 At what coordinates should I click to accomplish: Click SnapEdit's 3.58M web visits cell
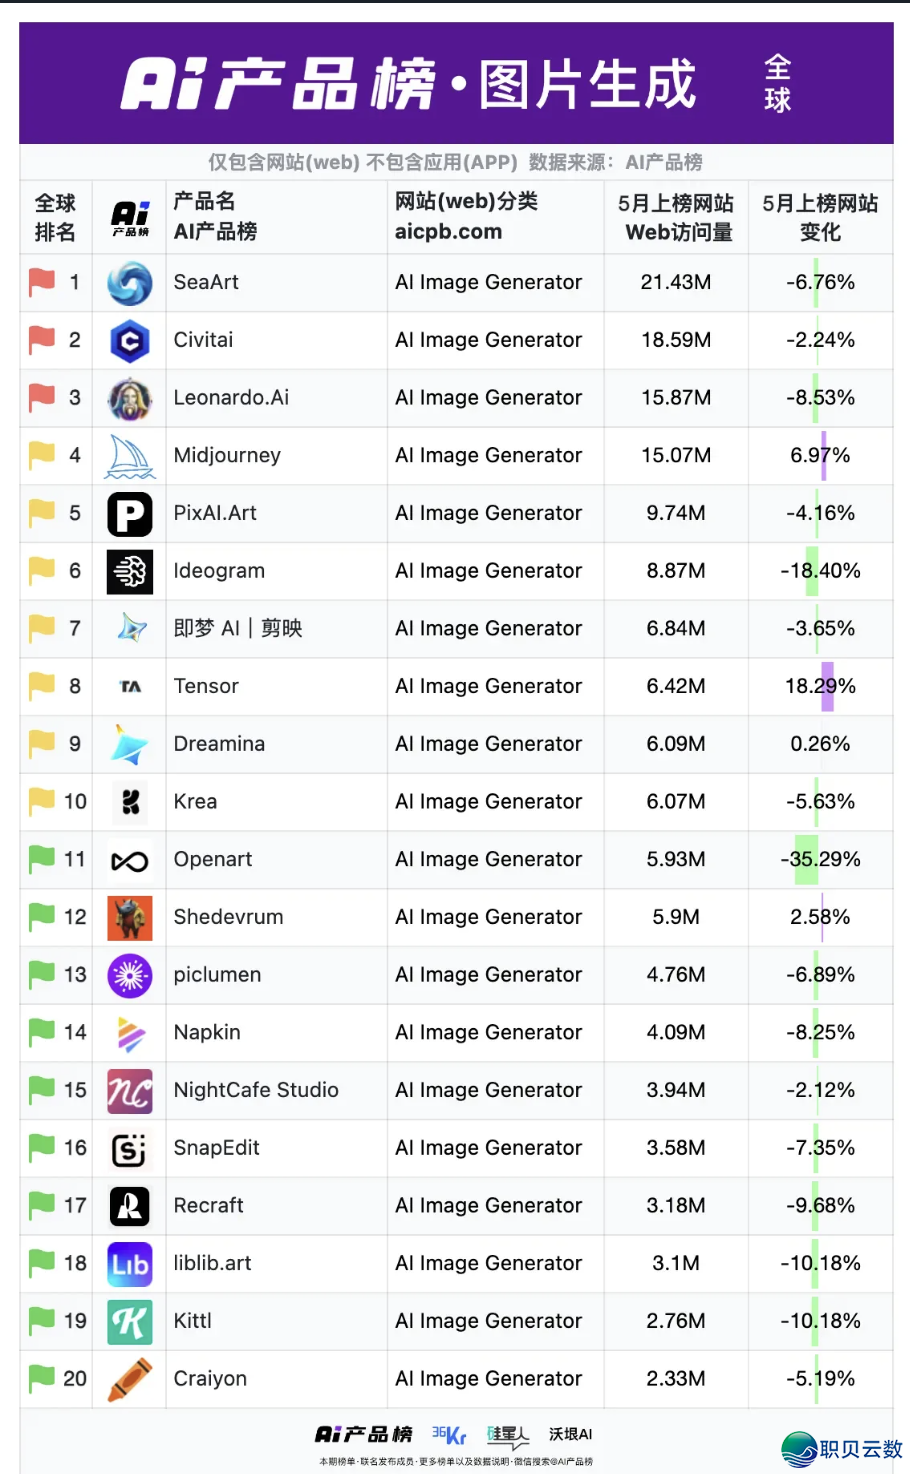(676, 1148)
